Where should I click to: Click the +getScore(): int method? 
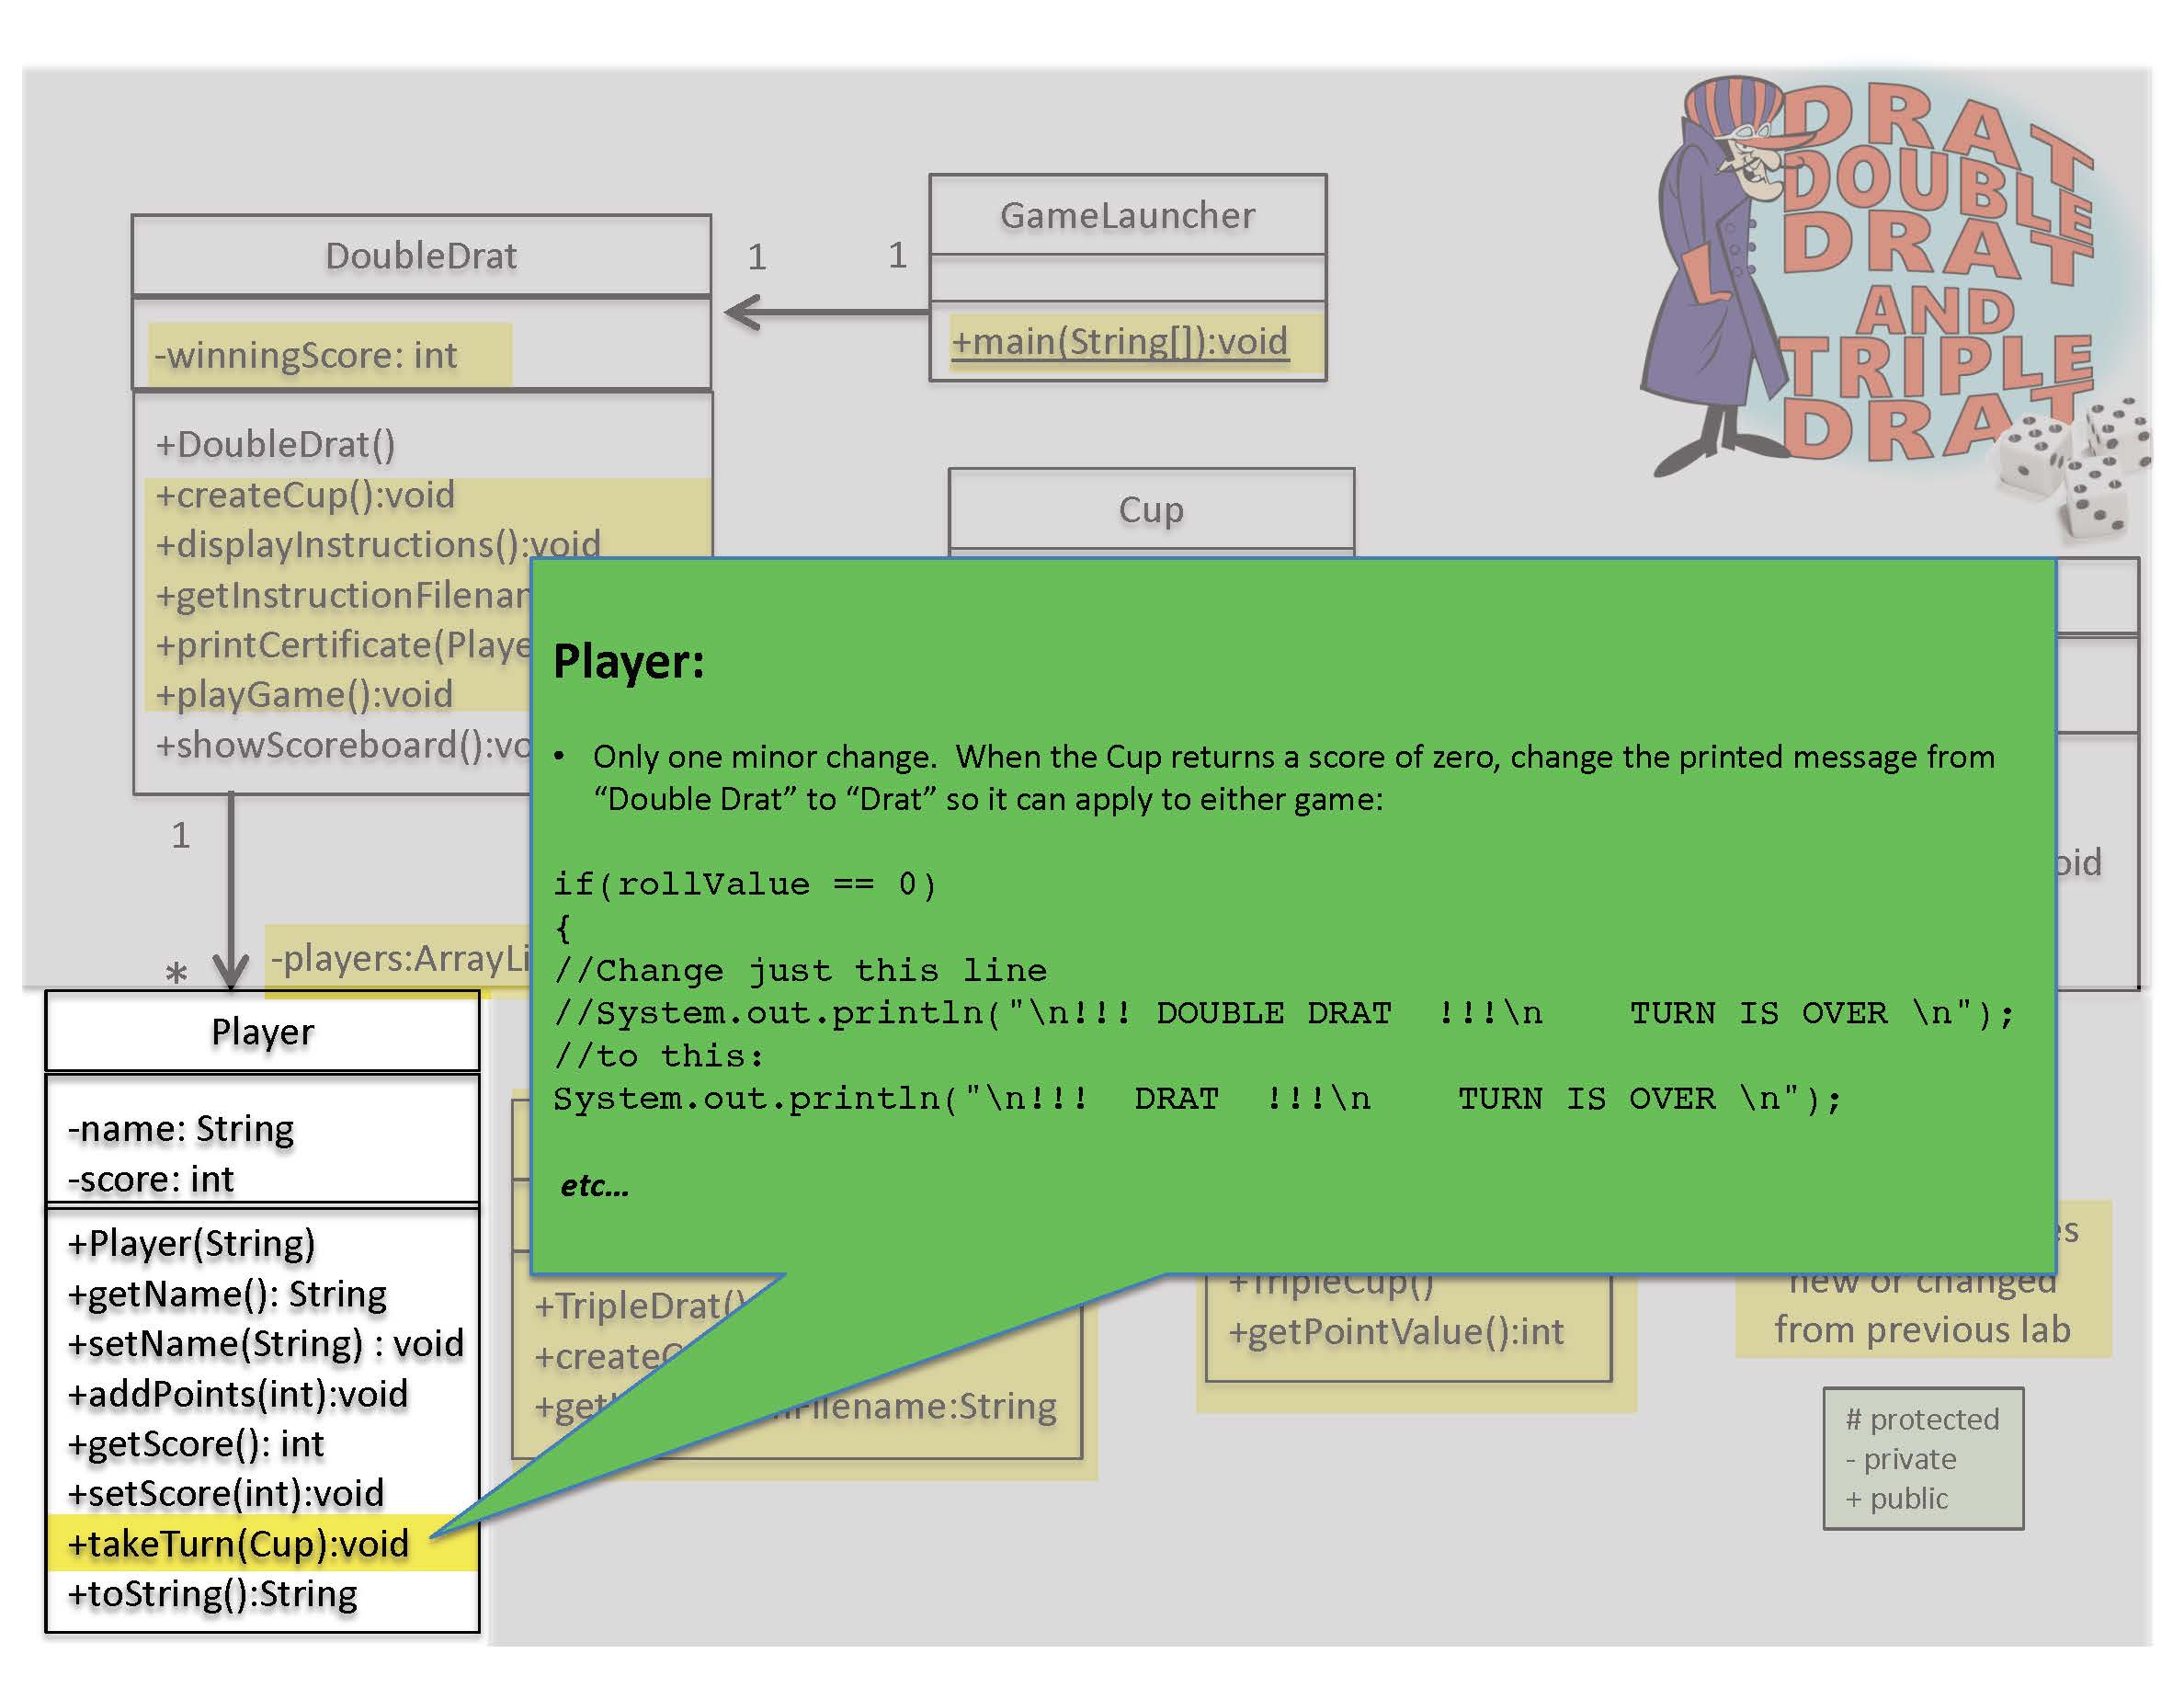195,1444
